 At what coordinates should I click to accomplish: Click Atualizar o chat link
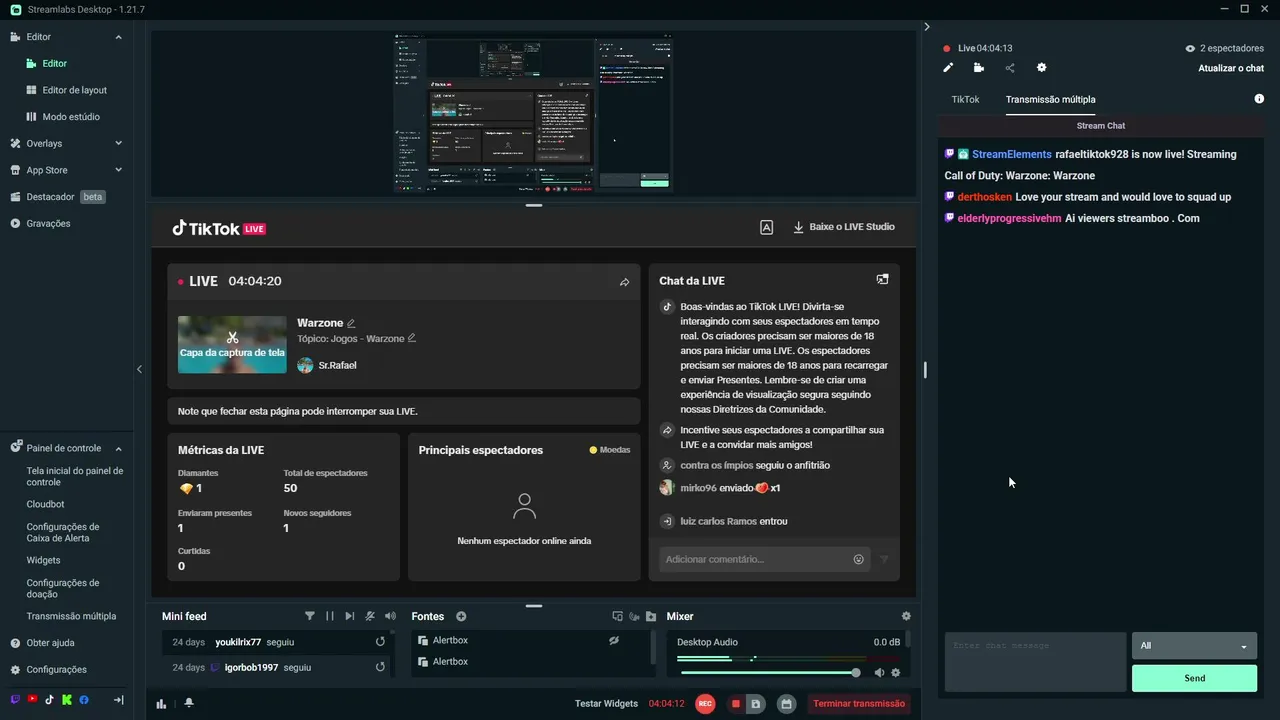(x=1231, y=68)
